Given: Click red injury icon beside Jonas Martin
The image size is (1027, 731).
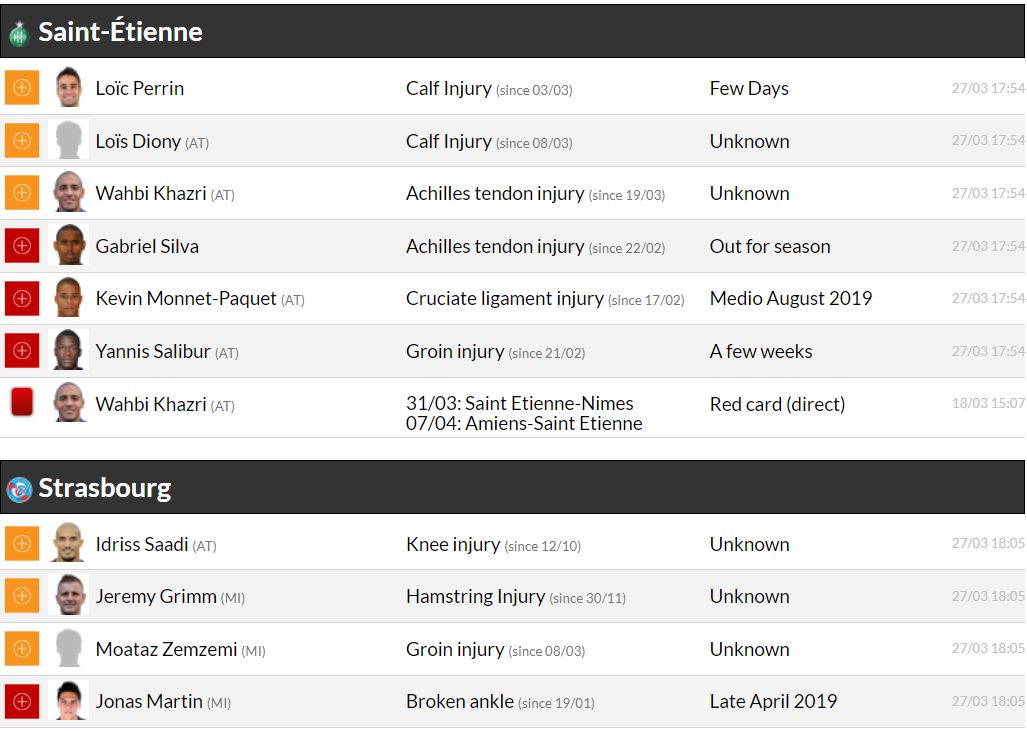Looking at the screenshot, I should [22, 701].
